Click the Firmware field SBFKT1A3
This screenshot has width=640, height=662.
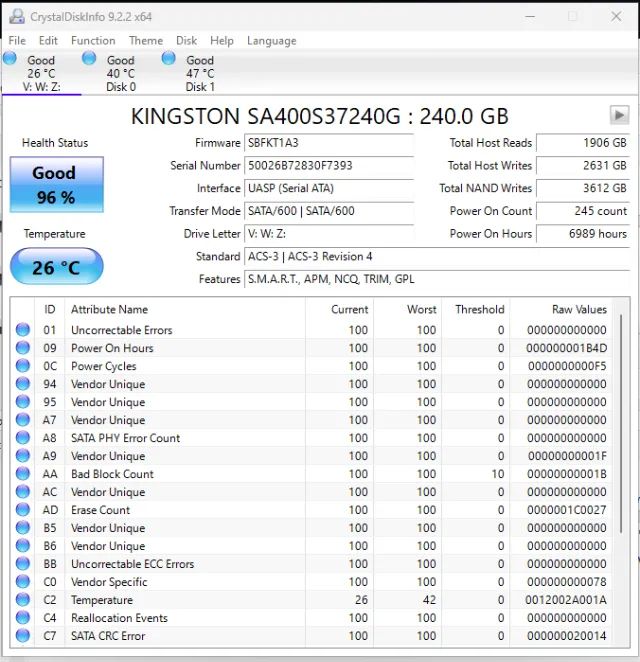329,143
